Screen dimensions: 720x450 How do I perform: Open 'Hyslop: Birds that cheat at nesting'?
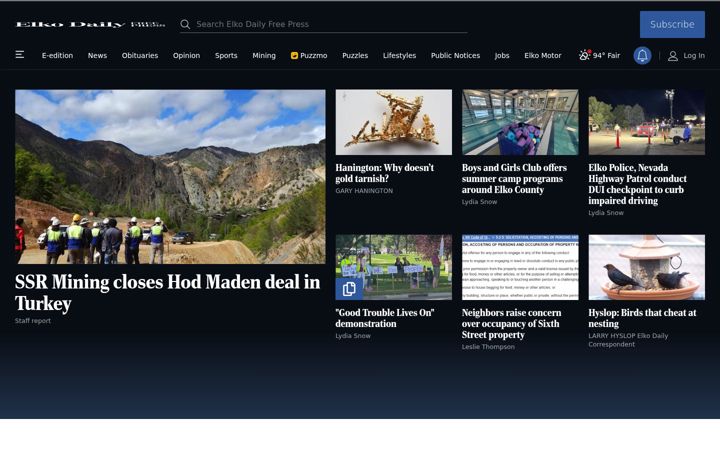pyautogui.click(x=642, y=318)
